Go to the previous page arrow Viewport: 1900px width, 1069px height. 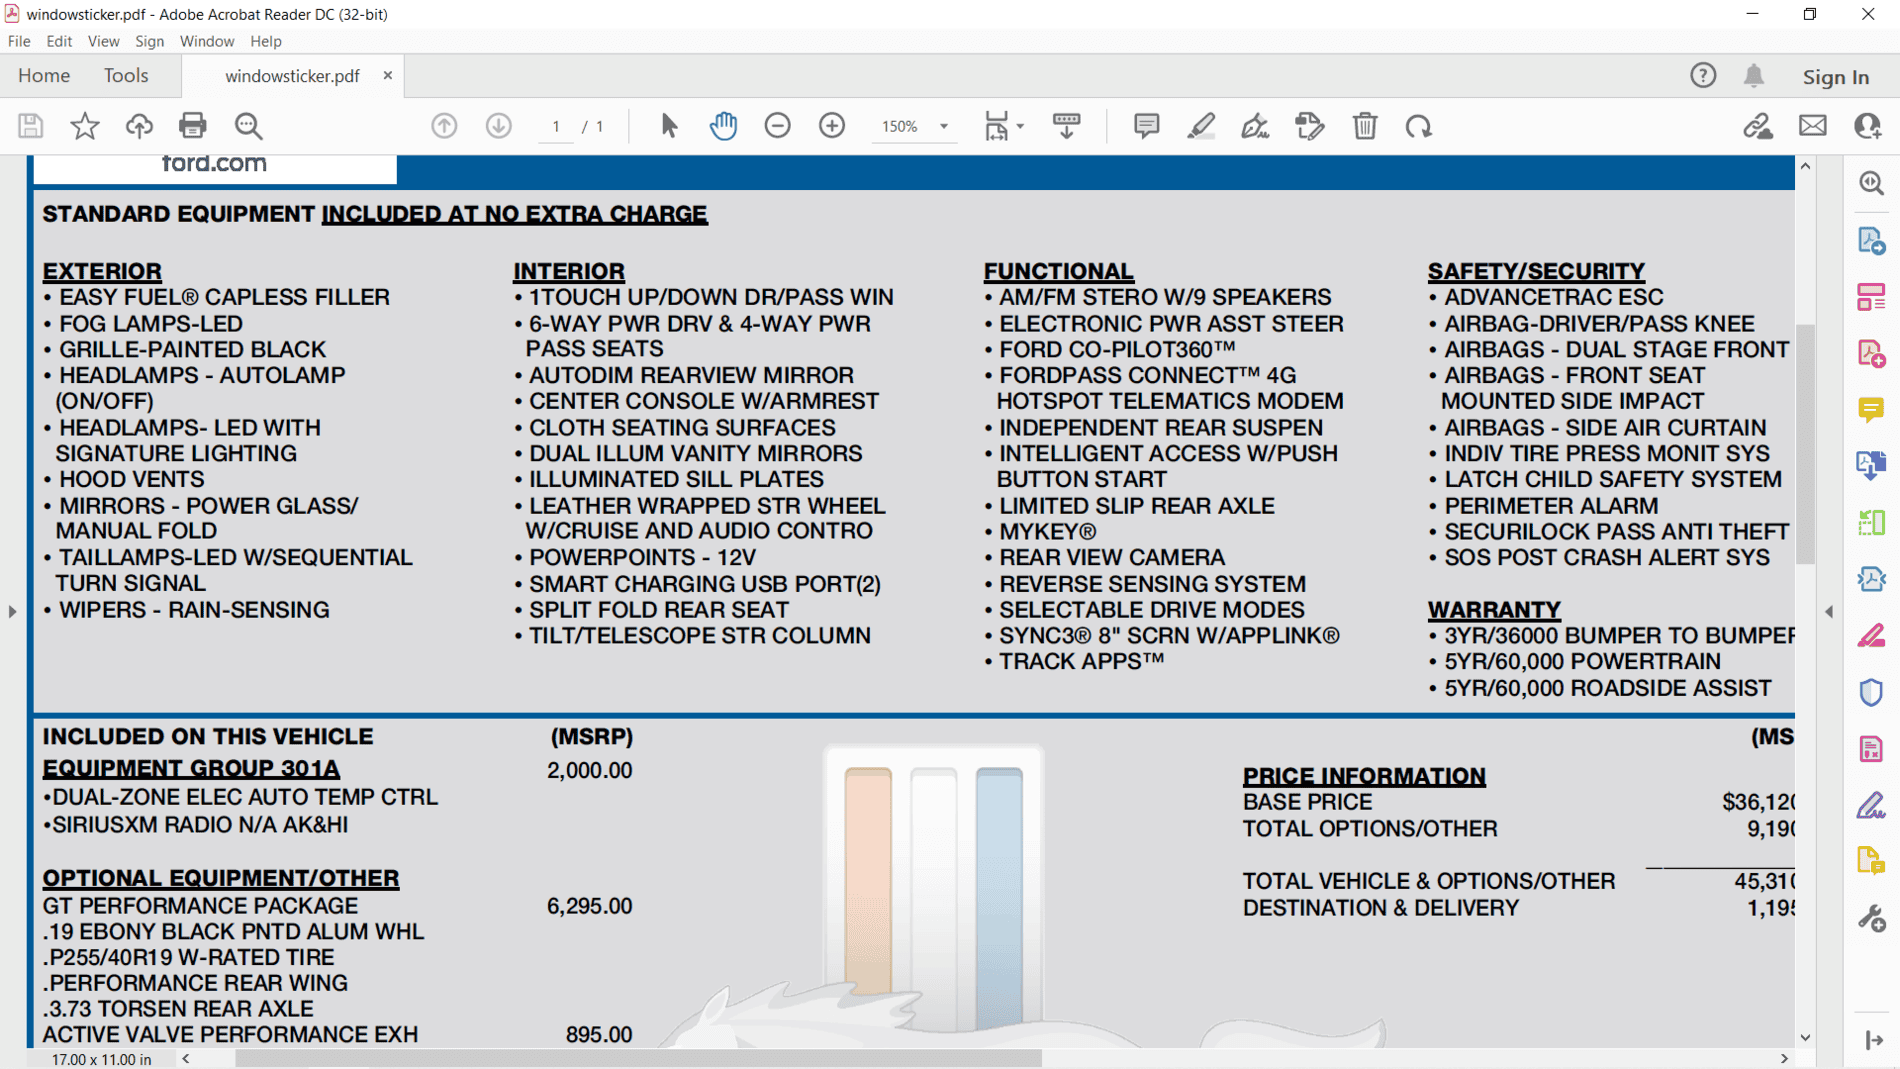click(x=444, y=126)
